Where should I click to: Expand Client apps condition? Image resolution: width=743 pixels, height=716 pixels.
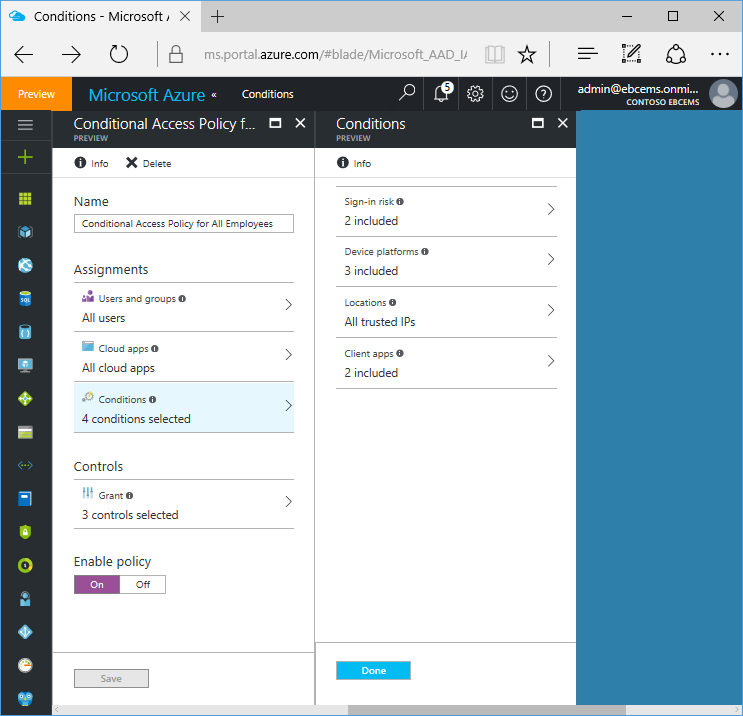[446, 363]
